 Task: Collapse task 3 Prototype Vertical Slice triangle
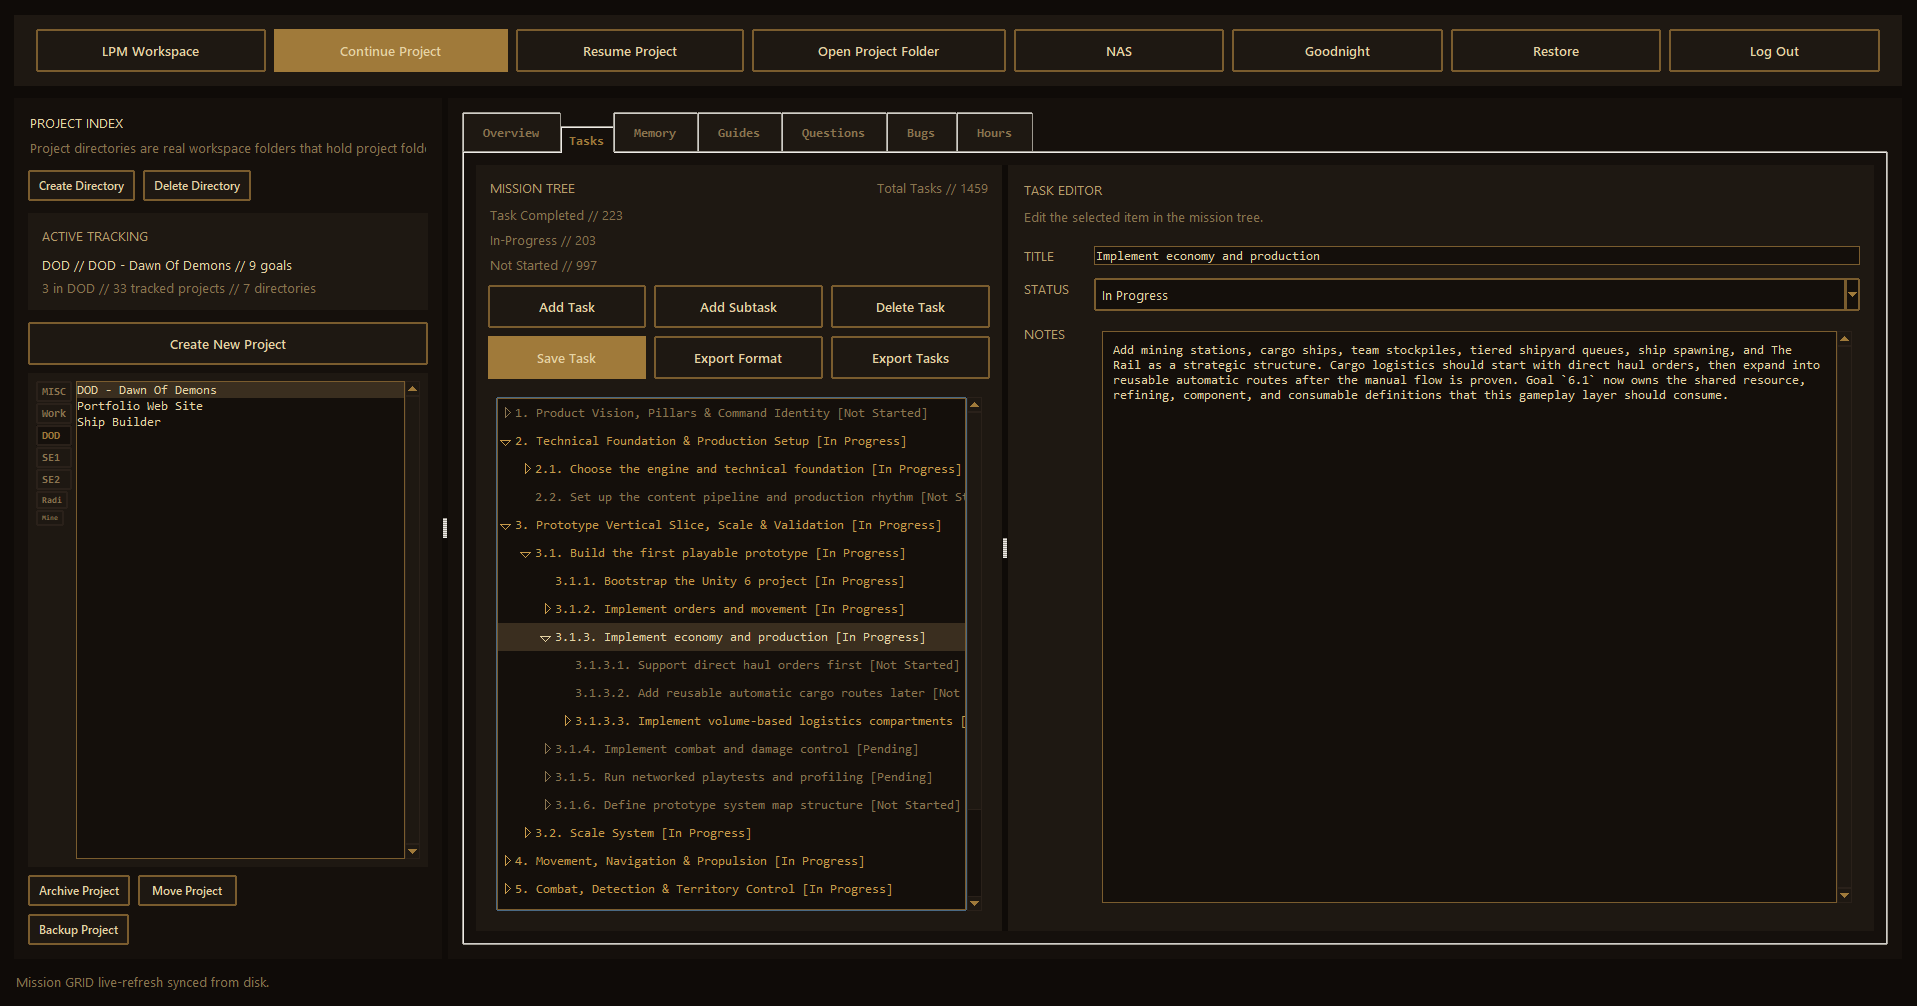tap(506, 525)
